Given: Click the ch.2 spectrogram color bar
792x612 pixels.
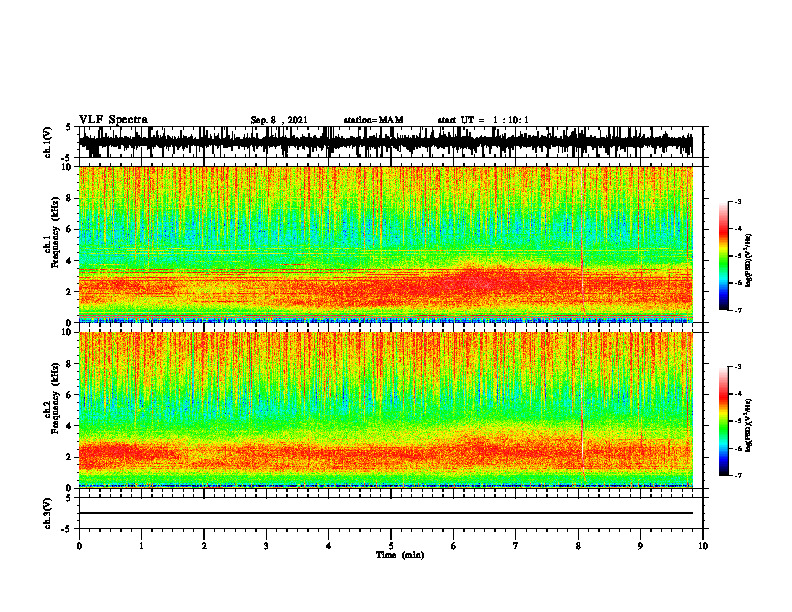Looking at the screenshot, I should [x=724, y=421].
